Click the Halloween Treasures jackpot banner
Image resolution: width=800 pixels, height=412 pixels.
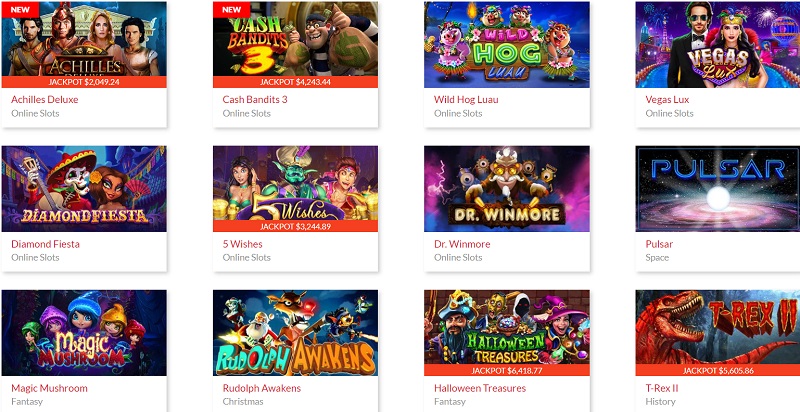pyautogui.click(x=507, y=370)
